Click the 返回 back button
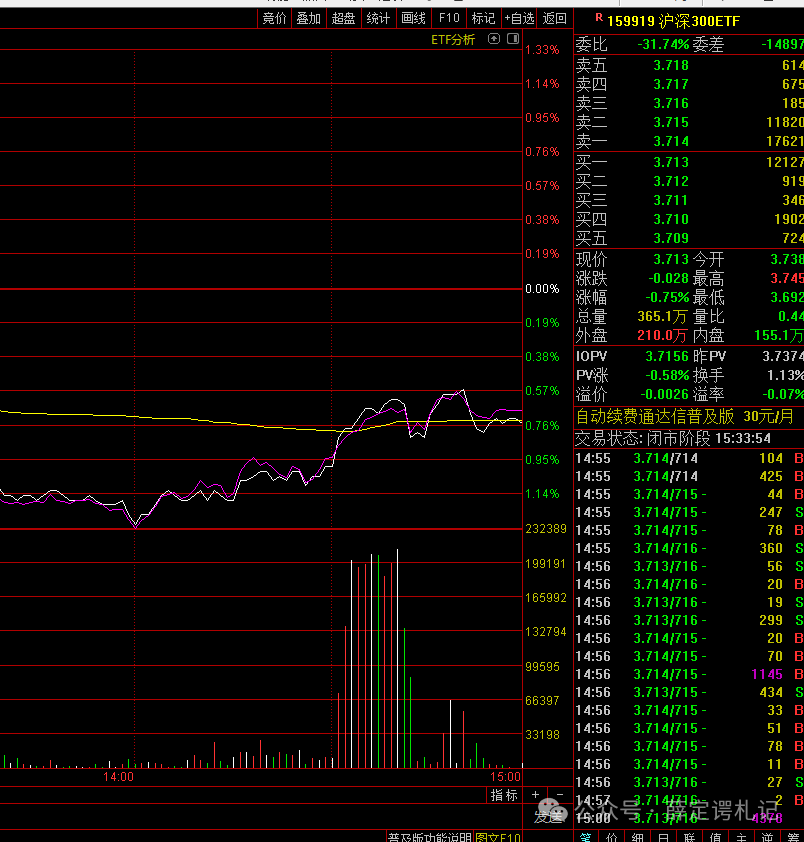 click(x=555, y=19)
